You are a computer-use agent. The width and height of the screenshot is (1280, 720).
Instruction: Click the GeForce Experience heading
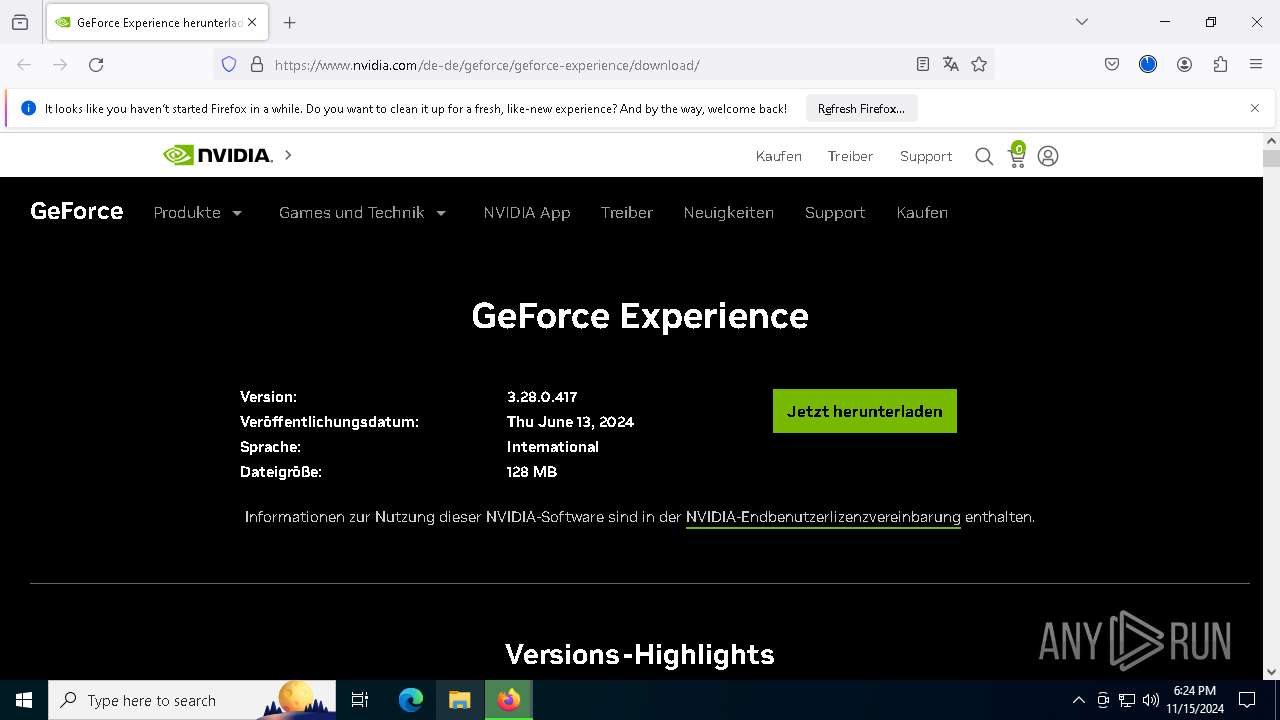pos(640,316)
